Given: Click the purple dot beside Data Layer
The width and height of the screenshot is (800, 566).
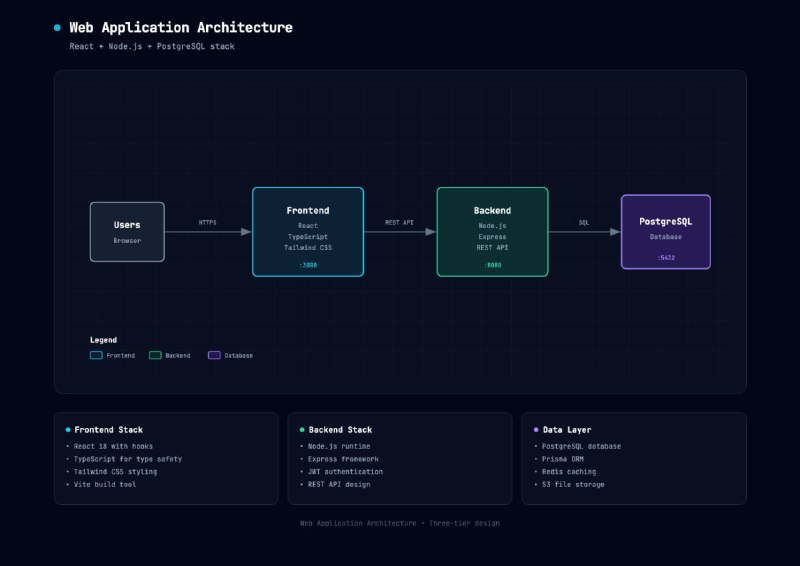Looking at the screenshot, I should [535, 429].
